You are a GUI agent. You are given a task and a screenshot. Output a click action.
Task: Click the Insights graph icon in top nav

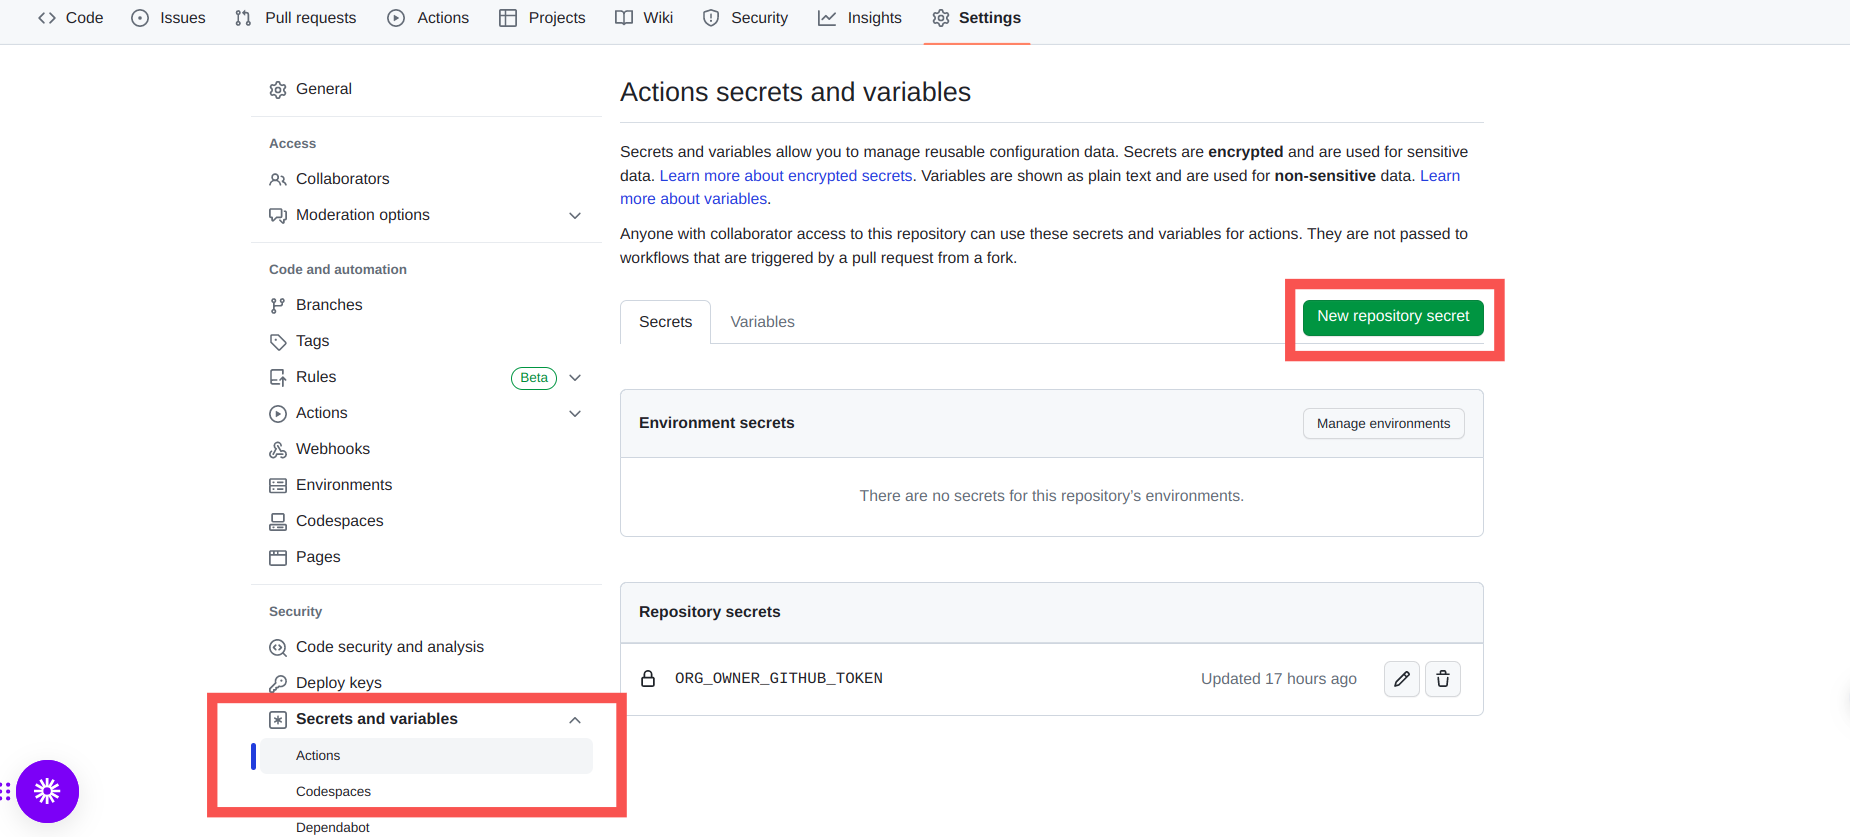(x=827, y=18)
